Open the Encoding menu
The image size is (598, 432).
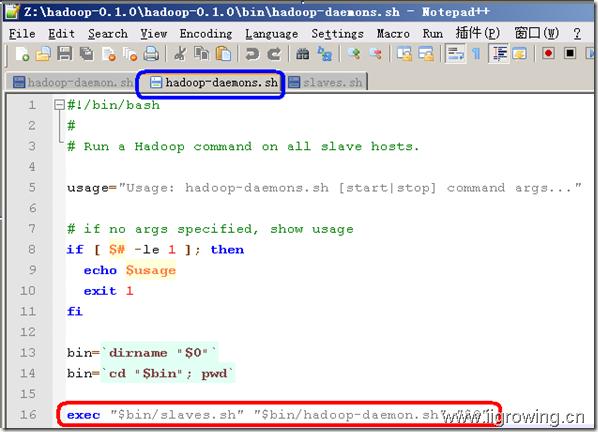[206, 34]
